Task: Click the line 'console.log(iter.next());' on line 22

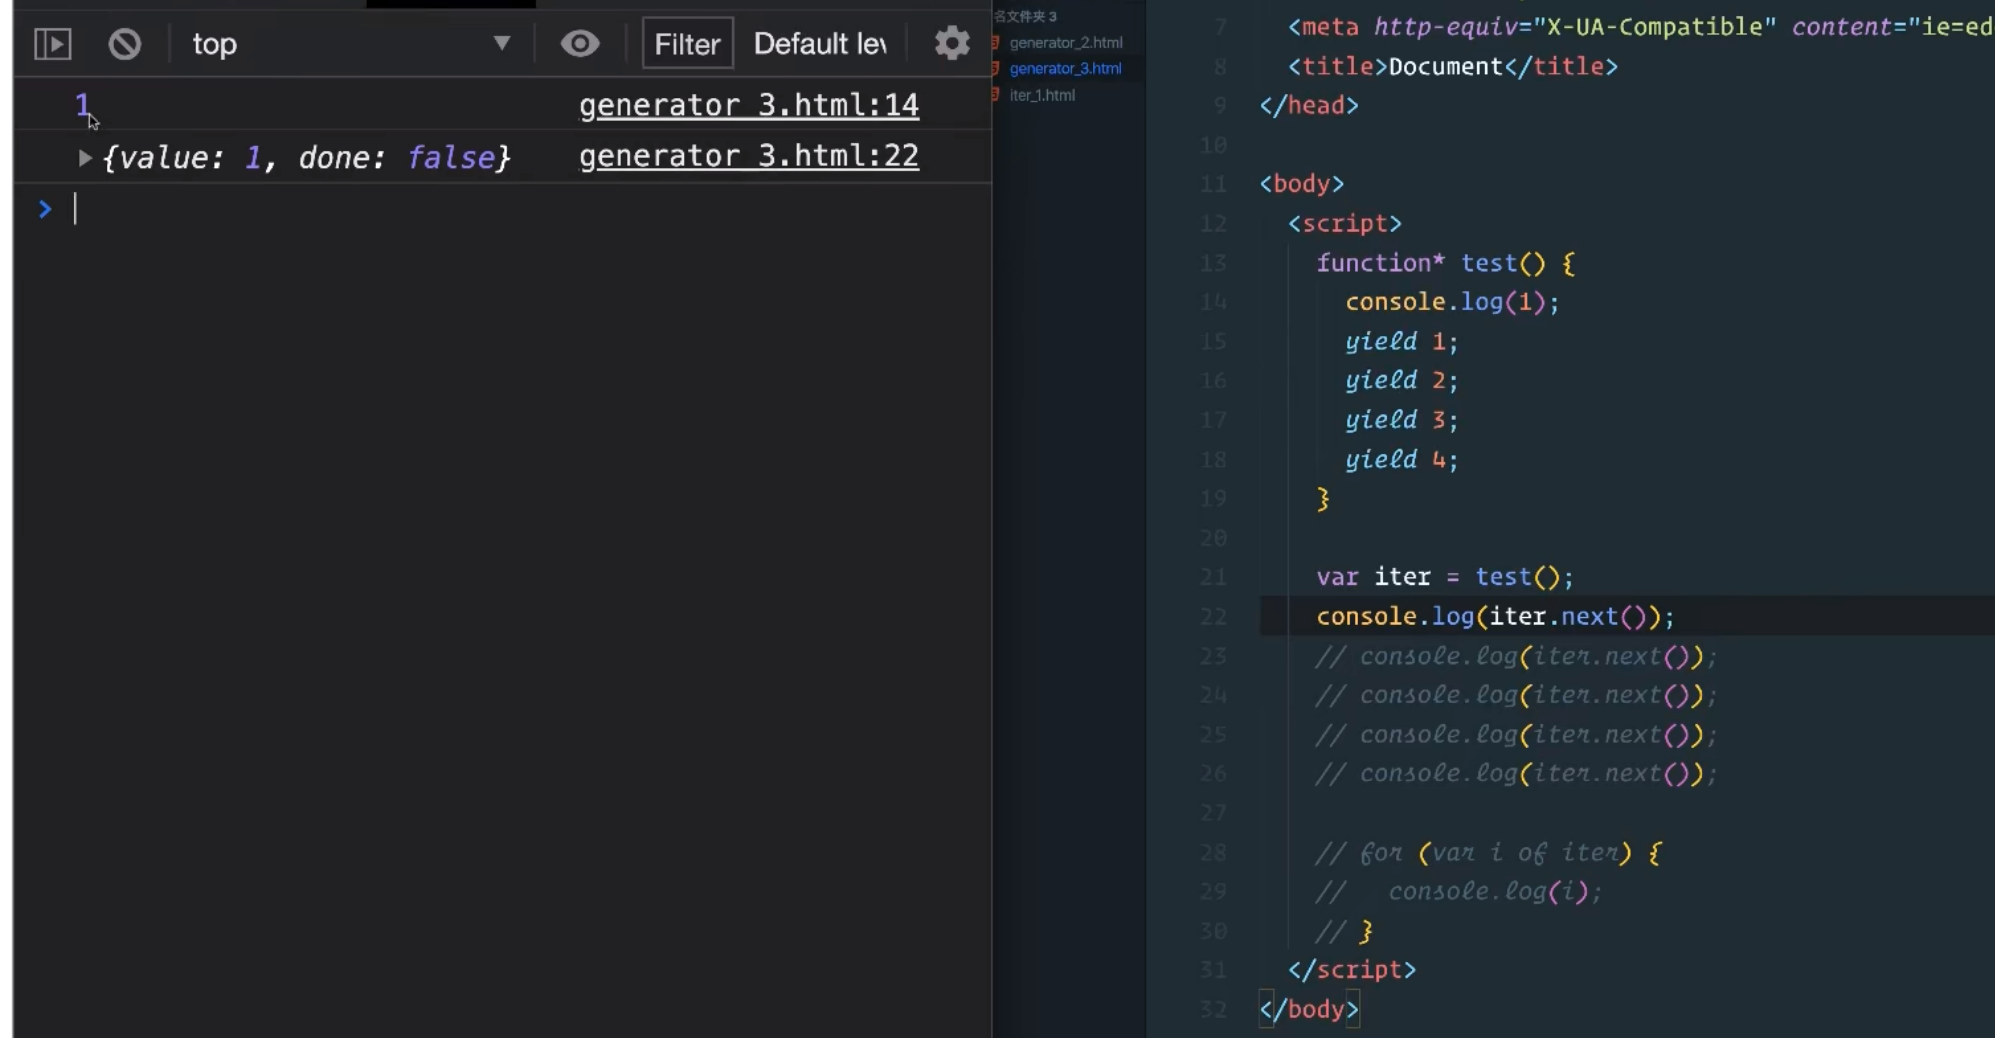Action: (x=1495, y=616)
